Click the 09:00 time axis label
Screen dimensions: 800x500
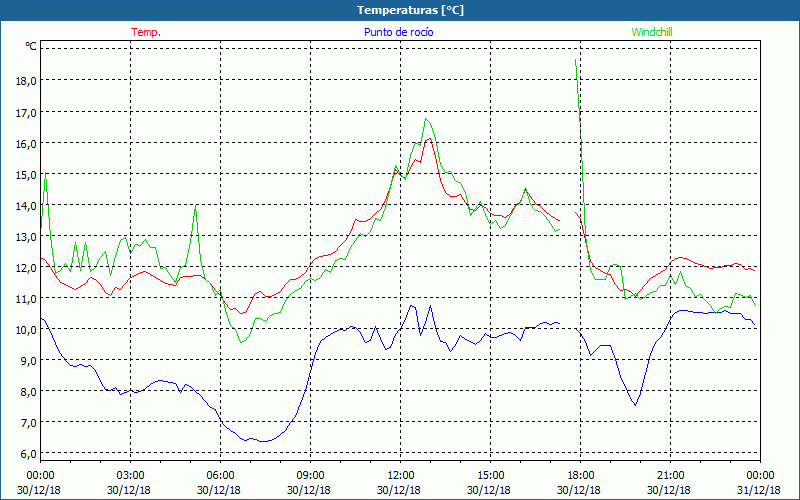tap(311, 474)
